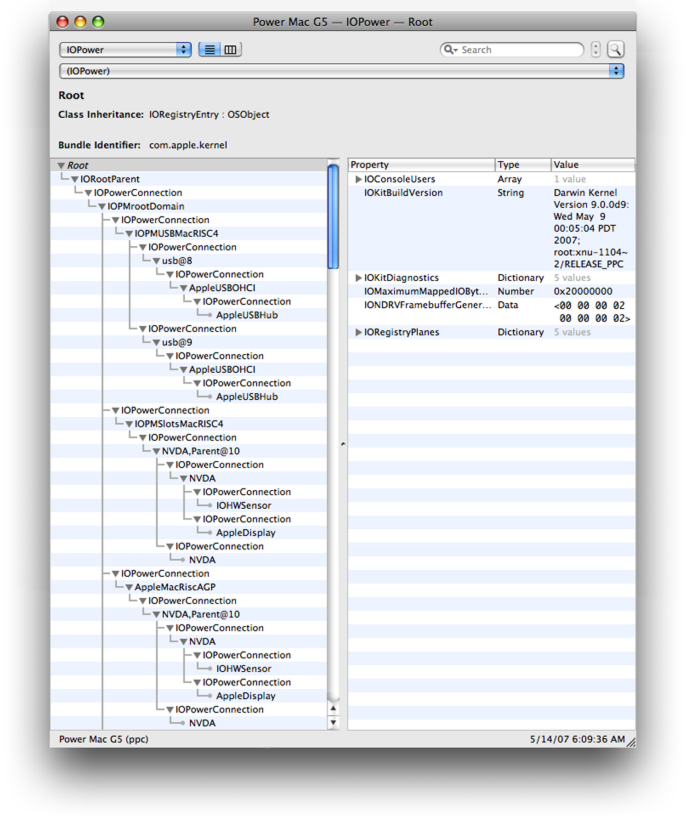Screen dimensions: 686x822
Task: Click the scroll down arrow in tree pane
Action: coord(333,722)
